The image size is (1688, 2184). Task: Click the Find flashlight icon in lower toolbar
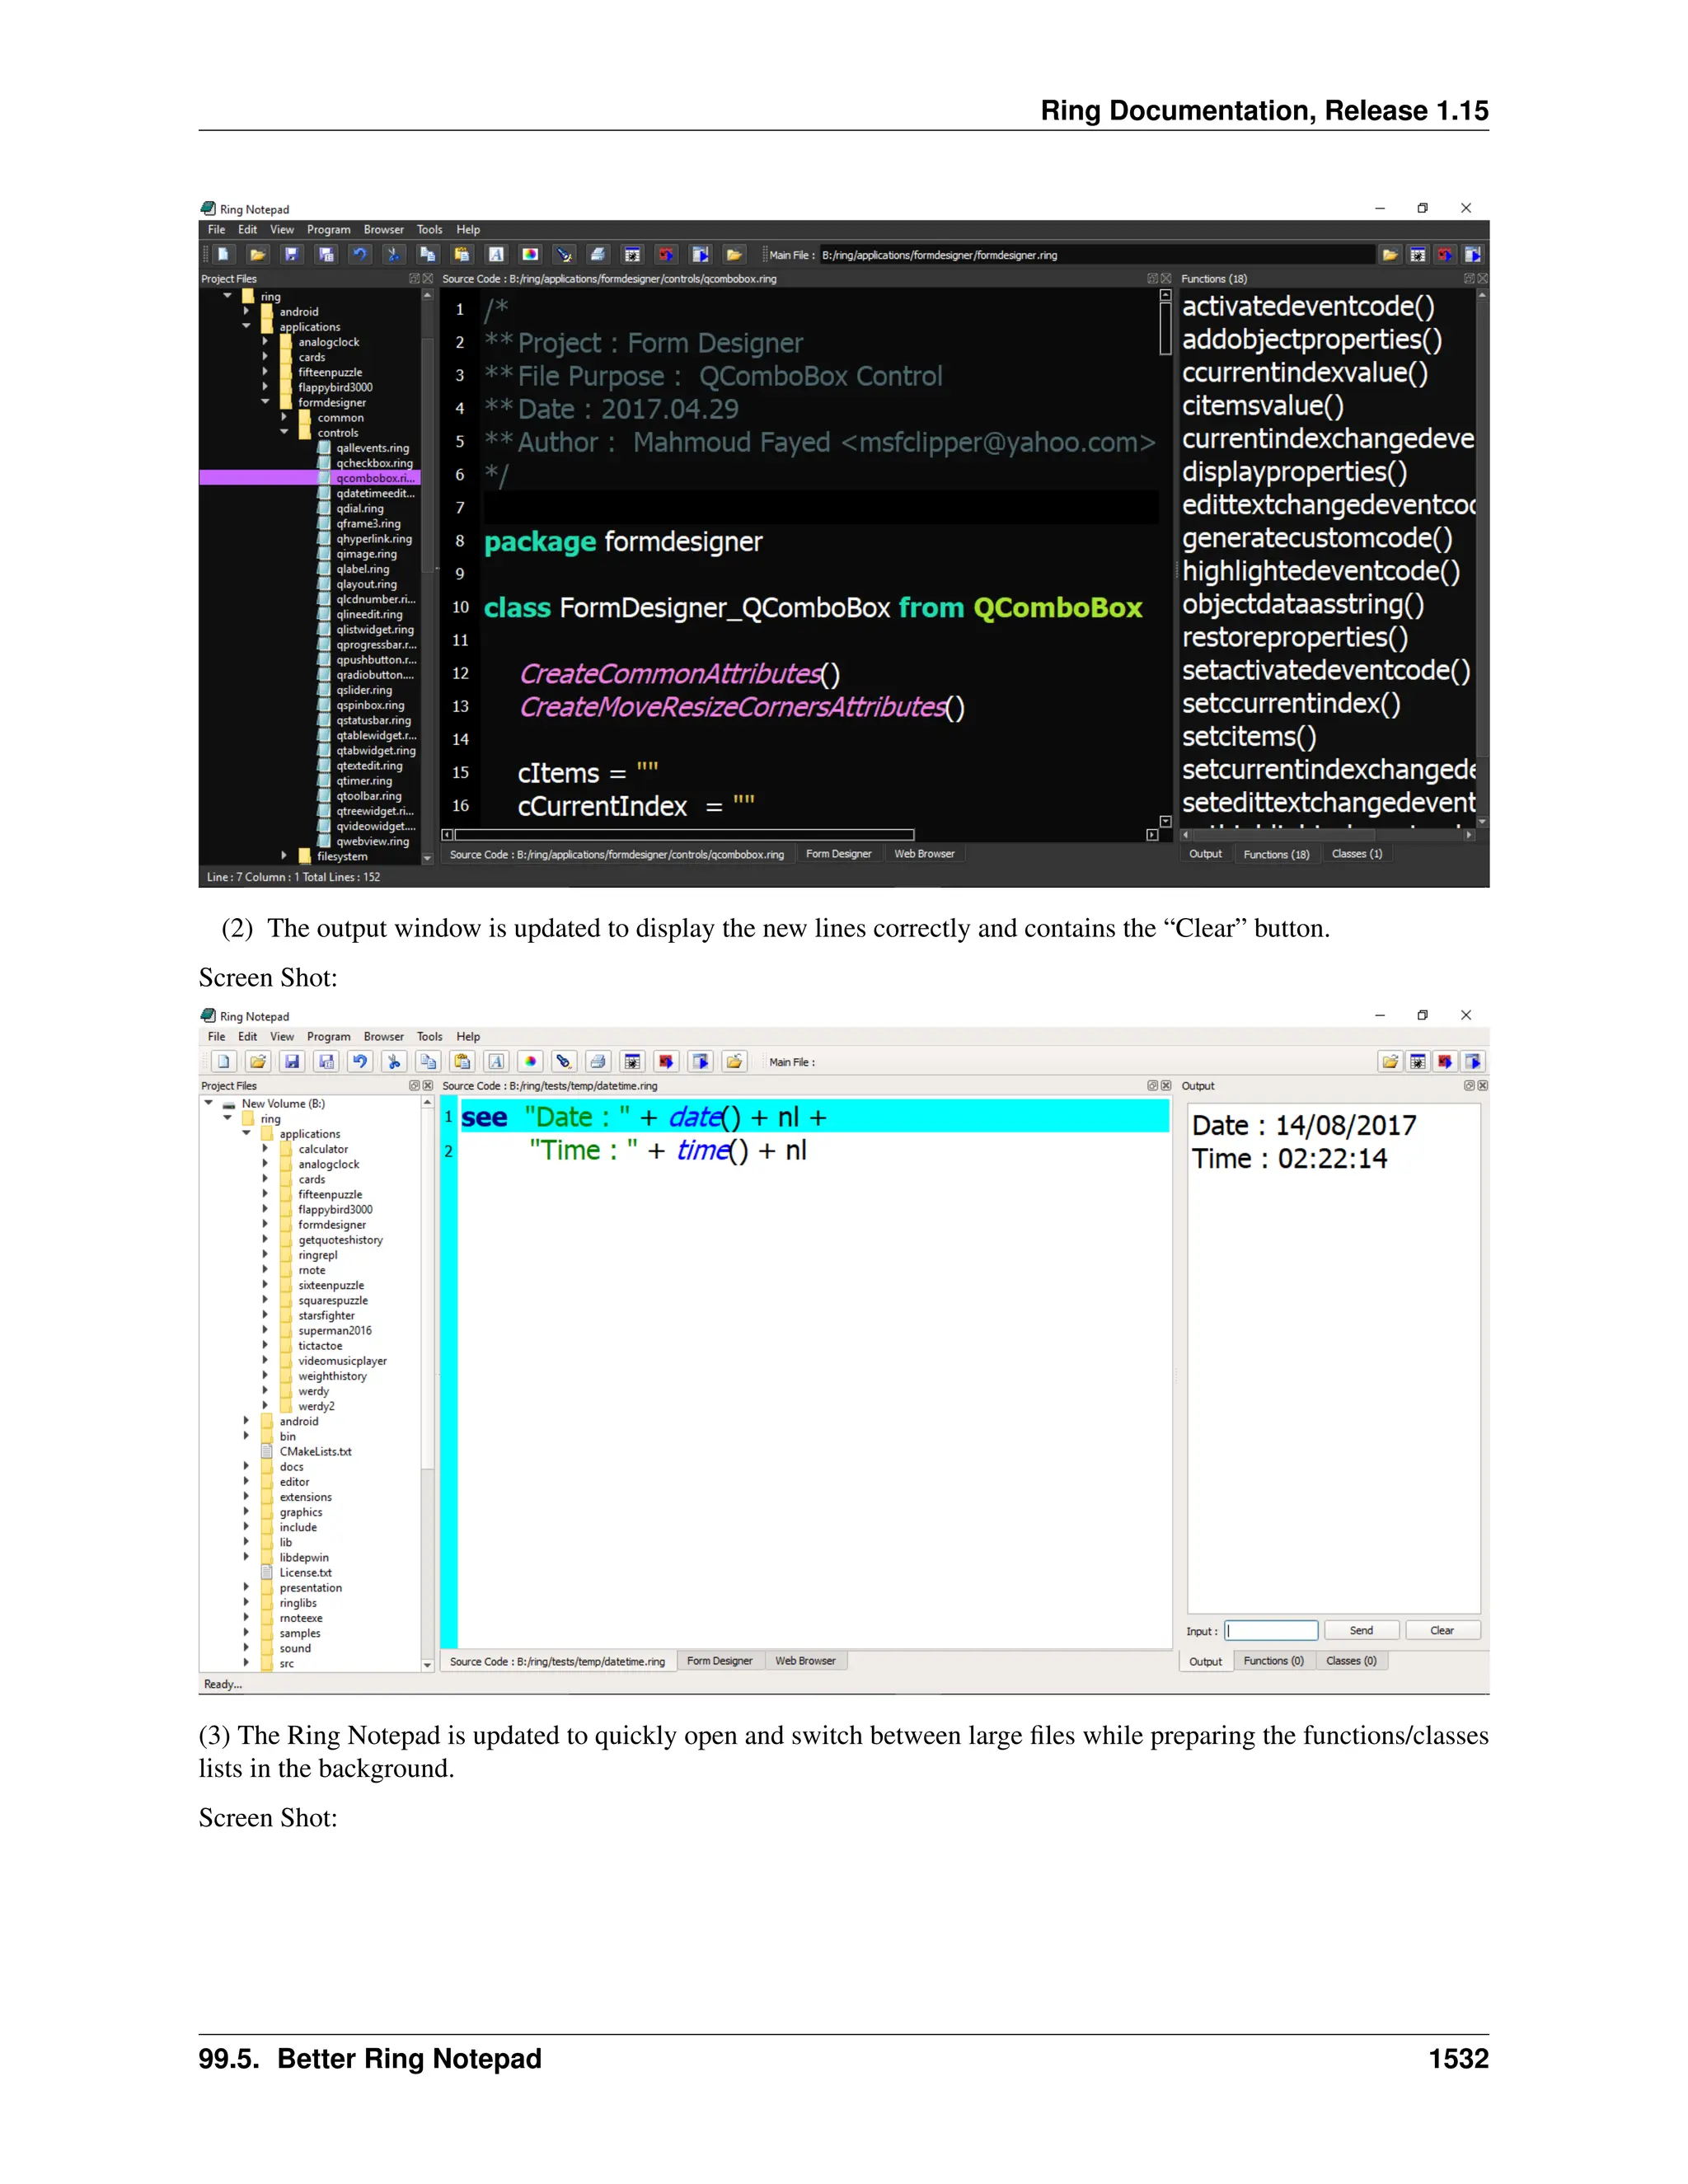pyautogui.click(x=564, y=1062)
